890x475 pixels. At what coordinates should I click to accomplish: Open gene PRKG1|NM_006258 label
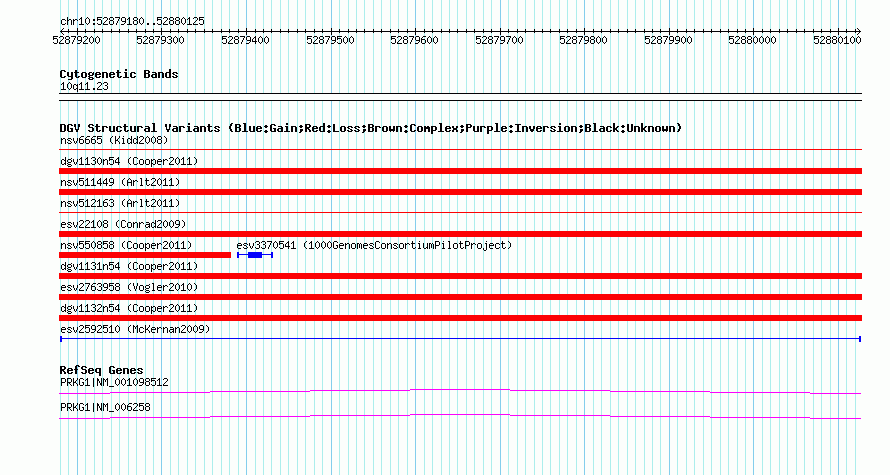point(105,407)
